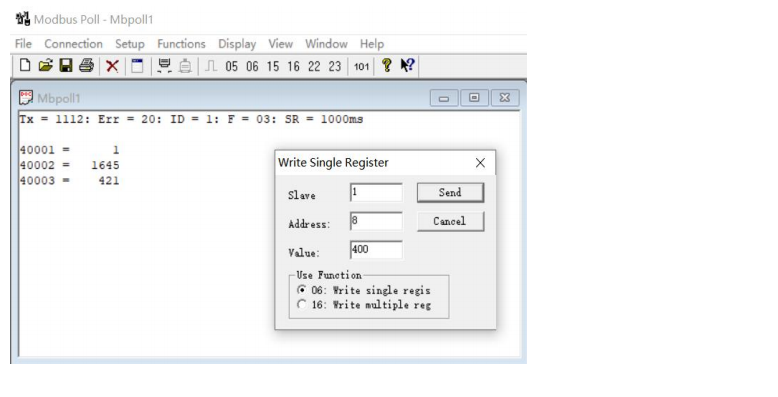Open the Connection menu

pyautogui.click(x=73, y=44)
